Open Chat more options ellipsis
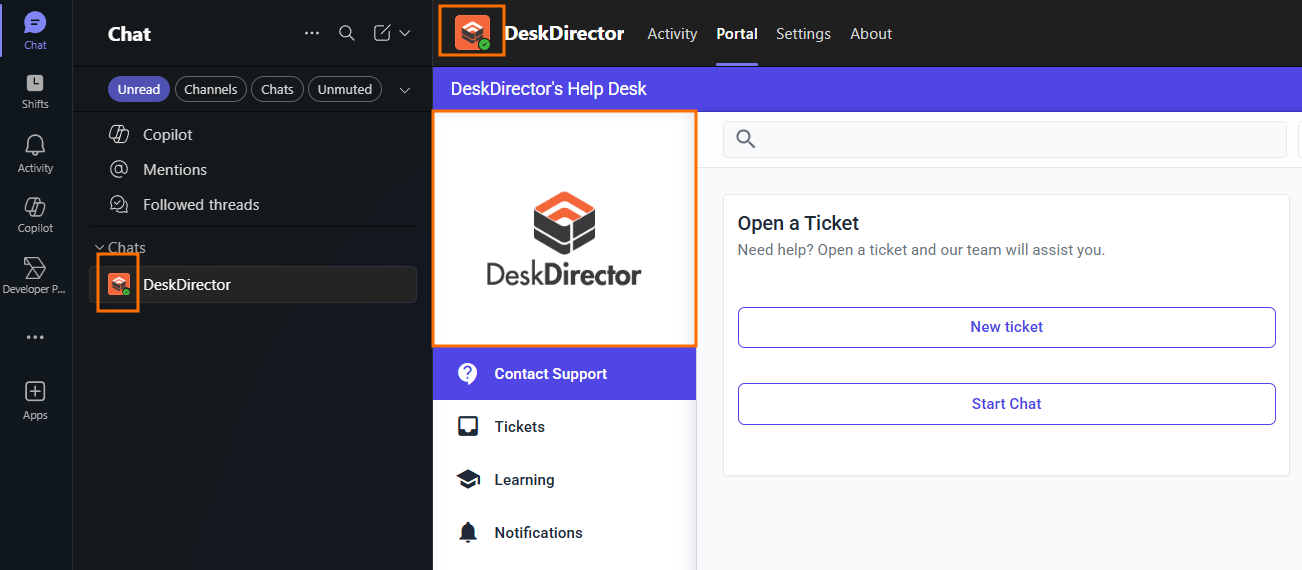Screen dimensions: 1302x570 click(x=312, y=33)
